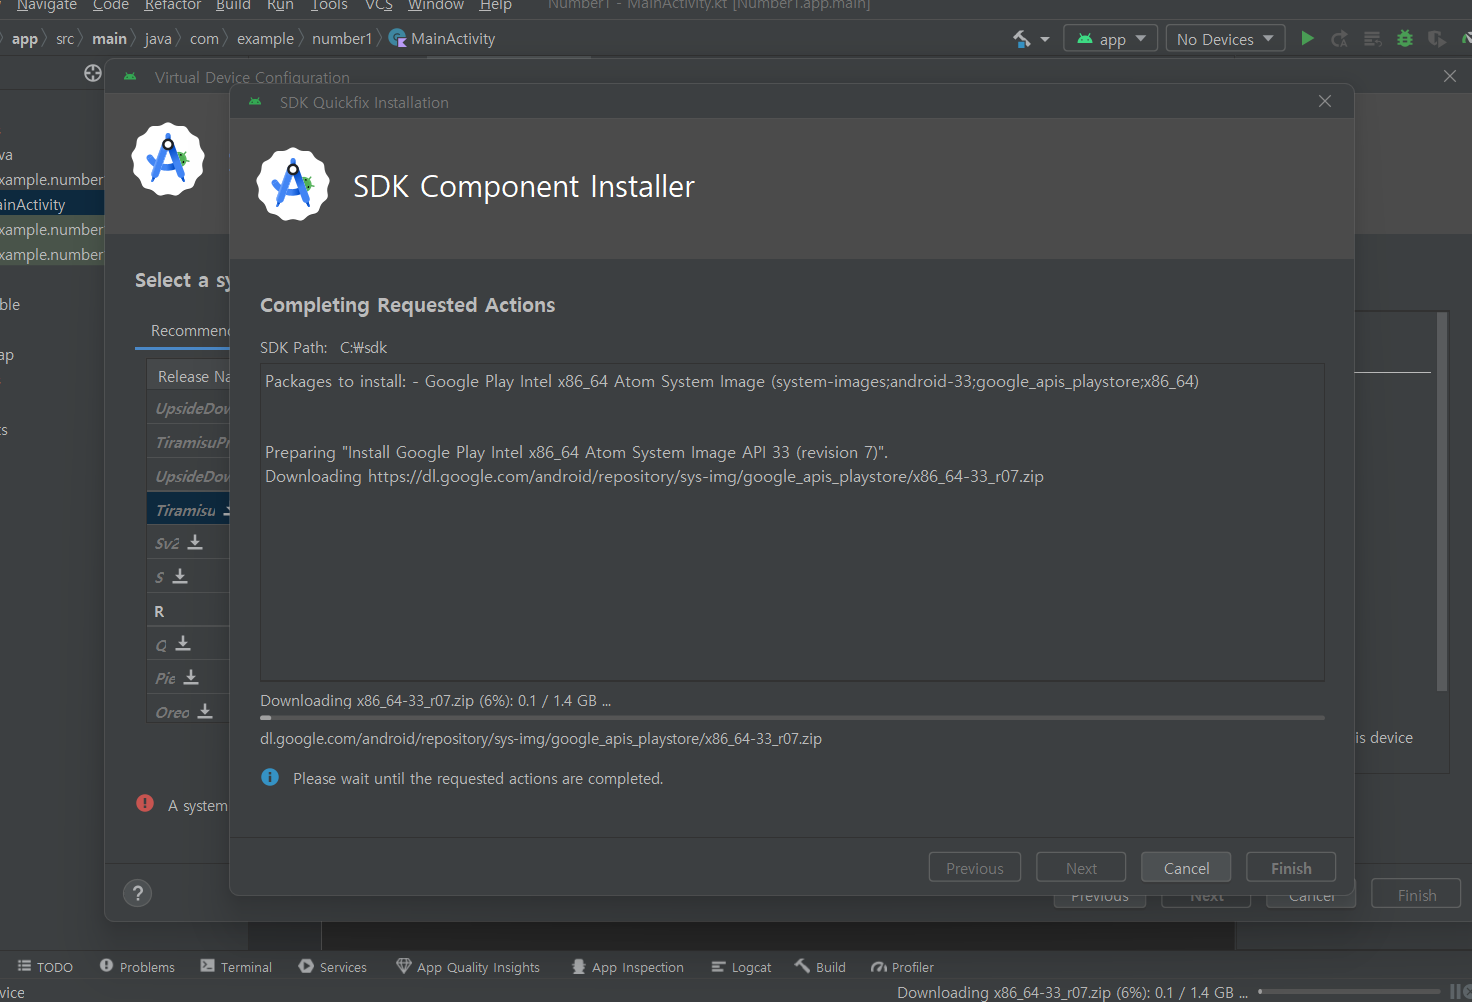The image size is (1472, 1002).
Task: Click the MainActivity breadcrumb
Action: (x=442, y=39)
